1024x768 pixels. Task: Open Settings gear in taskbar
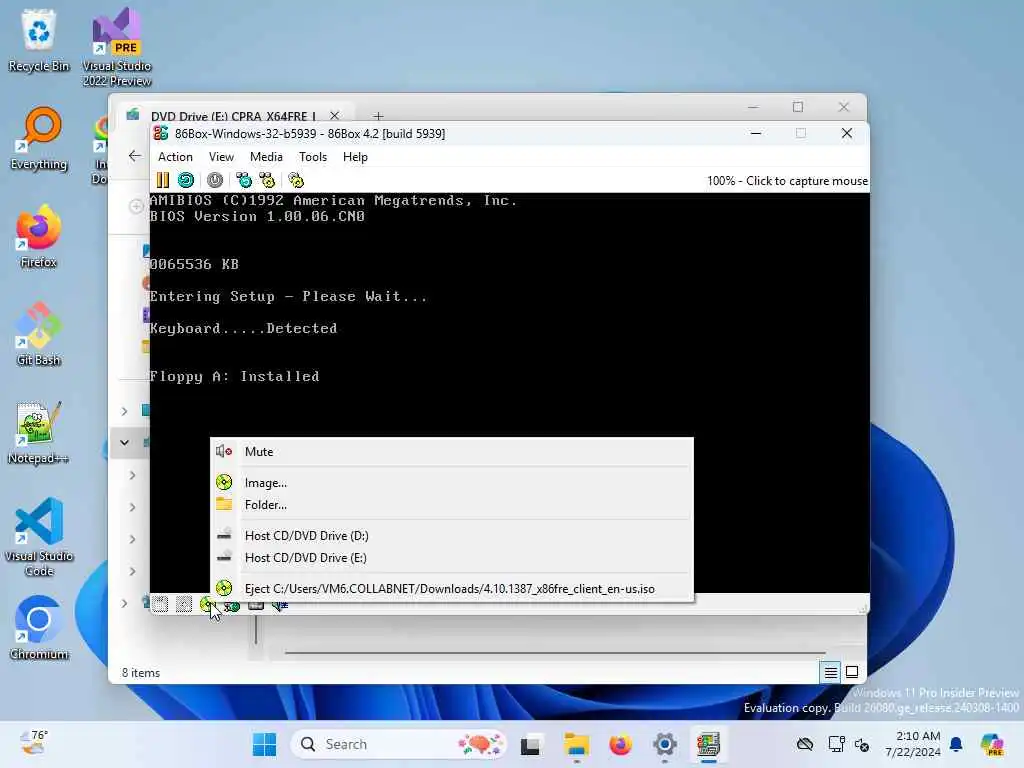(665, 744)
